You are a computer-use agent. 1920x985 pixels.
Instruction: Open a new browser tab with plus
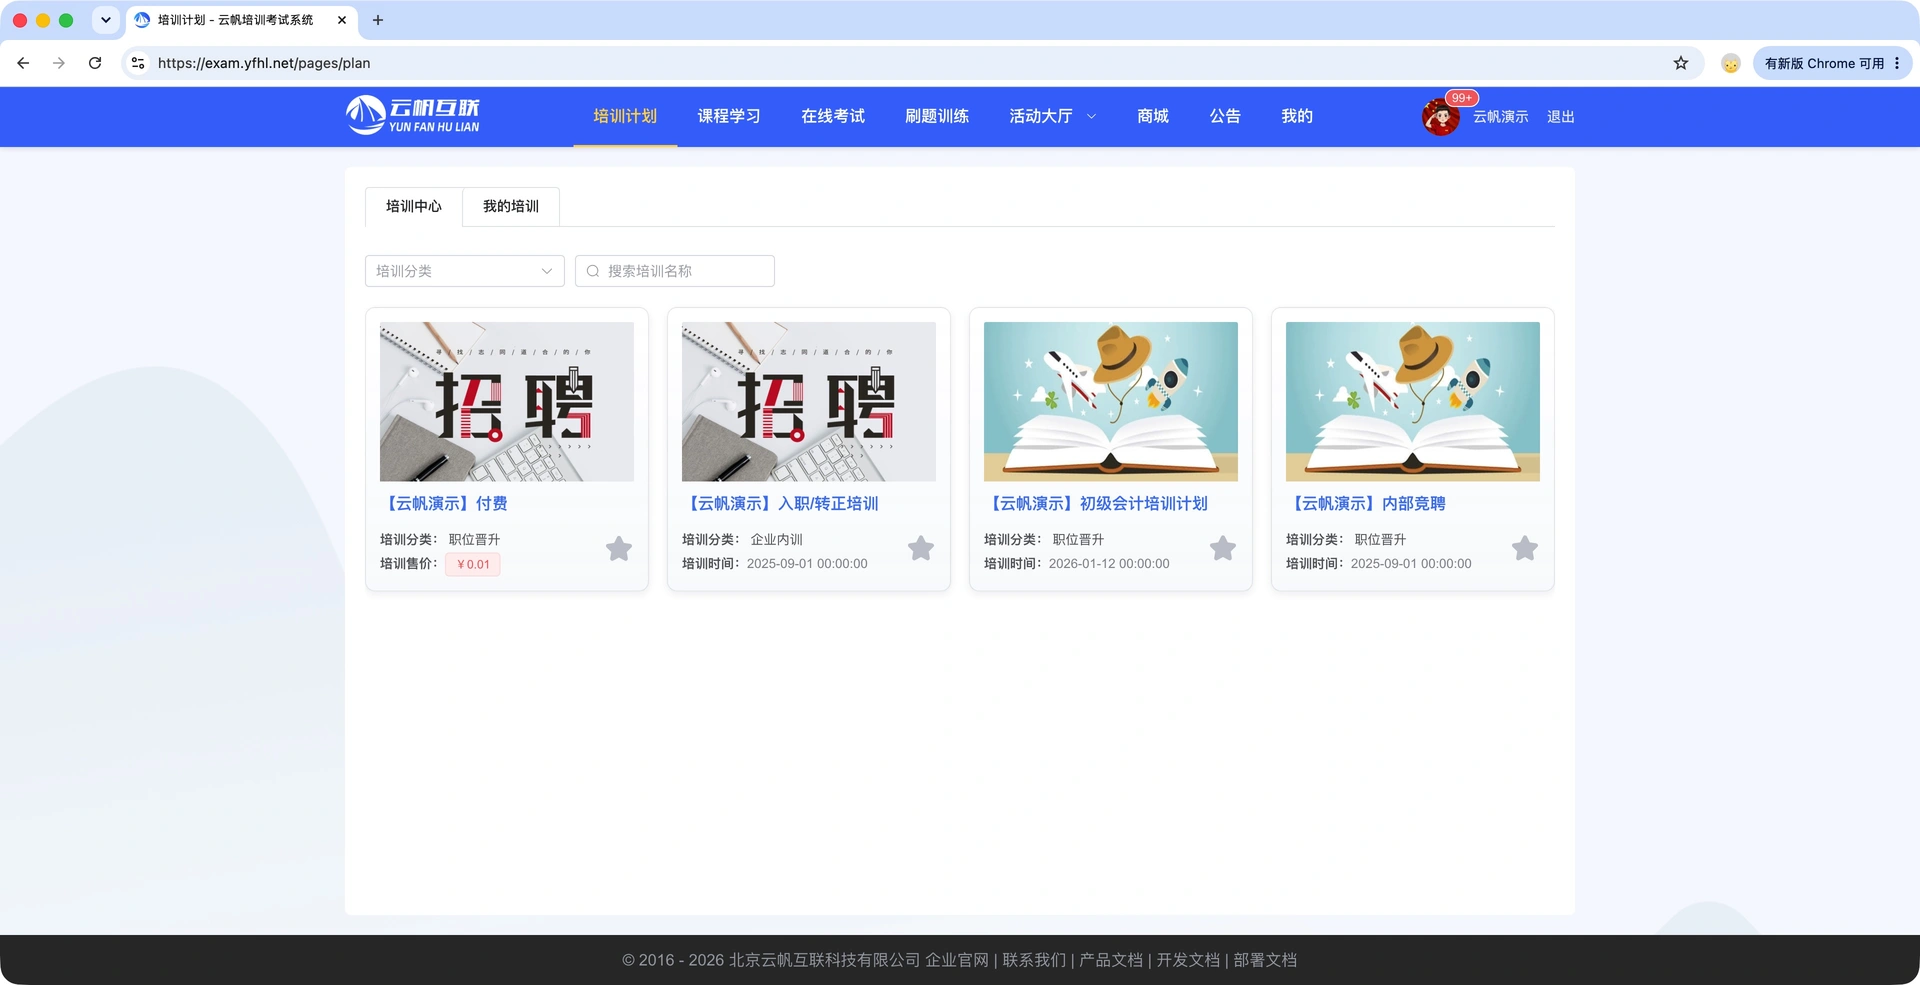pos(378,20)
